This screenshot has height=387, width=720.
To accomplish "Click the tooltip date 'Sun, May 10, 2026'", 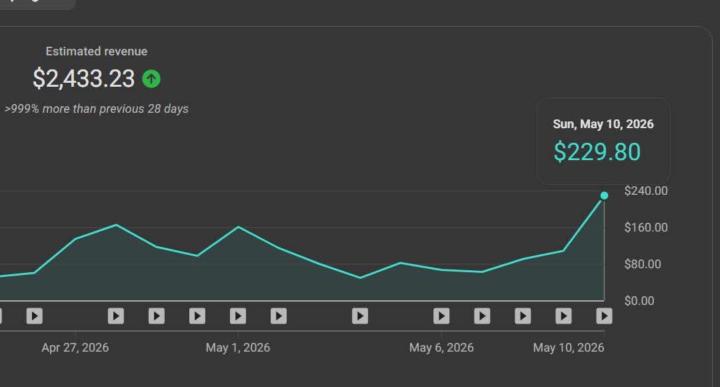I will pos(603,124).
